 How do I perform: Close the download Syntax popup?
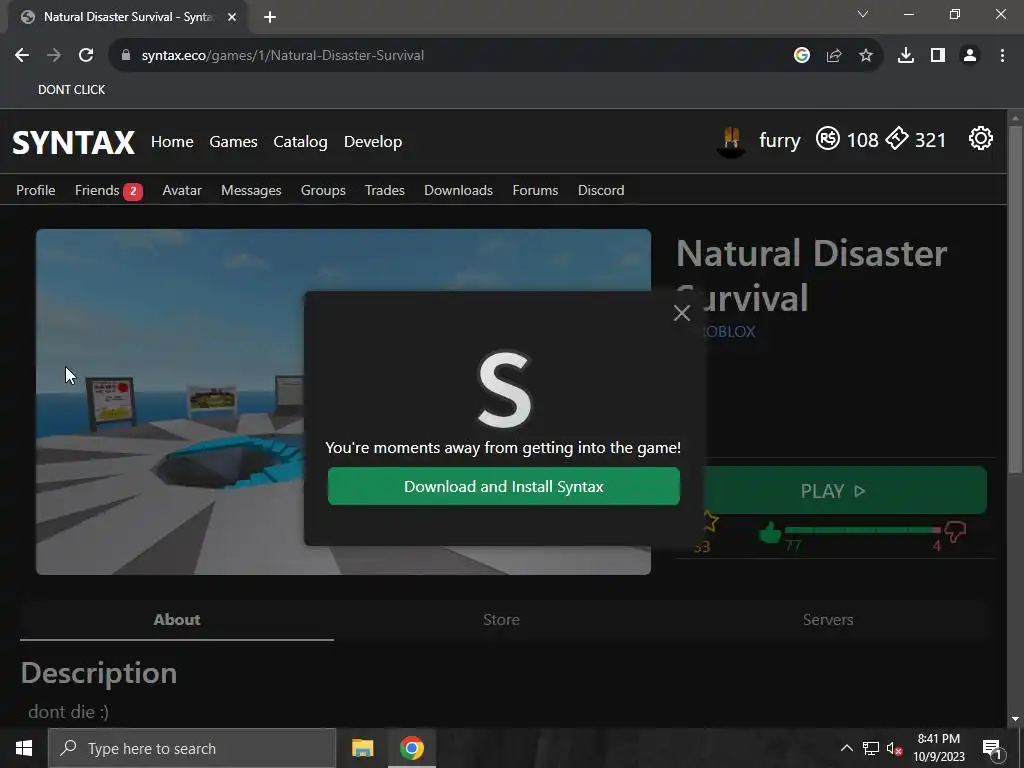click(x=682, y=313)
